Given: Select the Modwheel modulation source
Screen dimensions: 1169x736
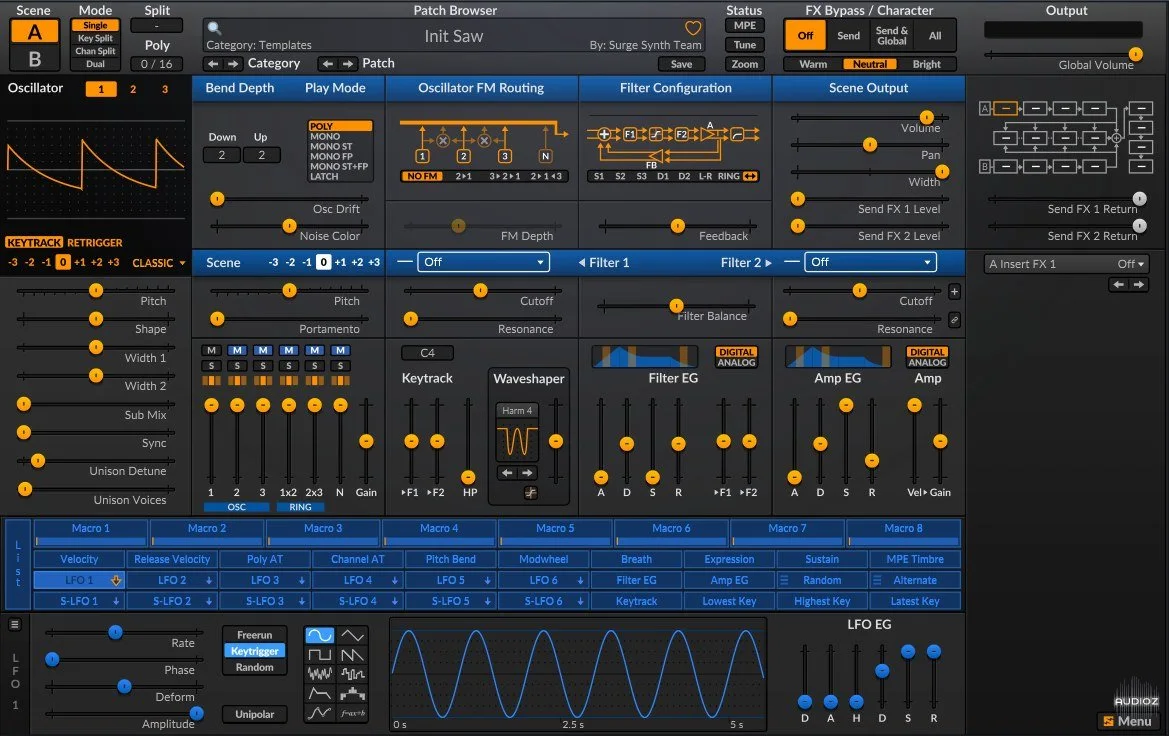Looking at the screenshot, I should (x=543, y=559).
